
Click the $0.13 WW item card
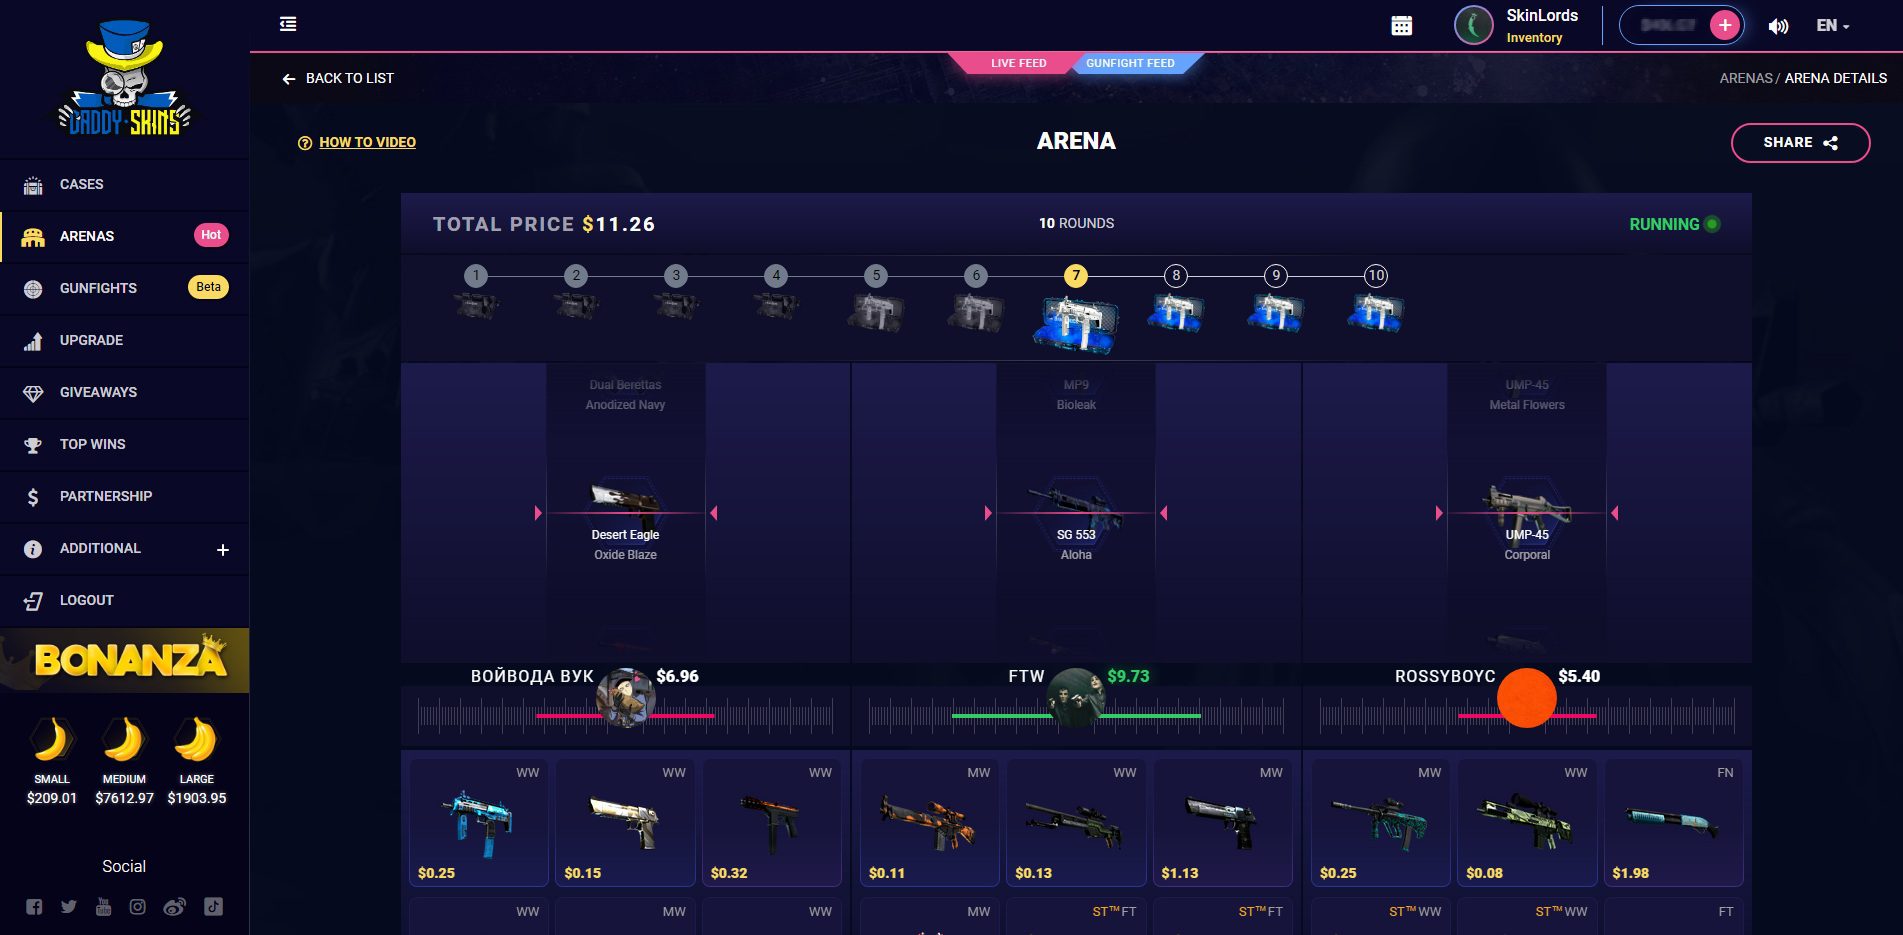pos(1076,822)
